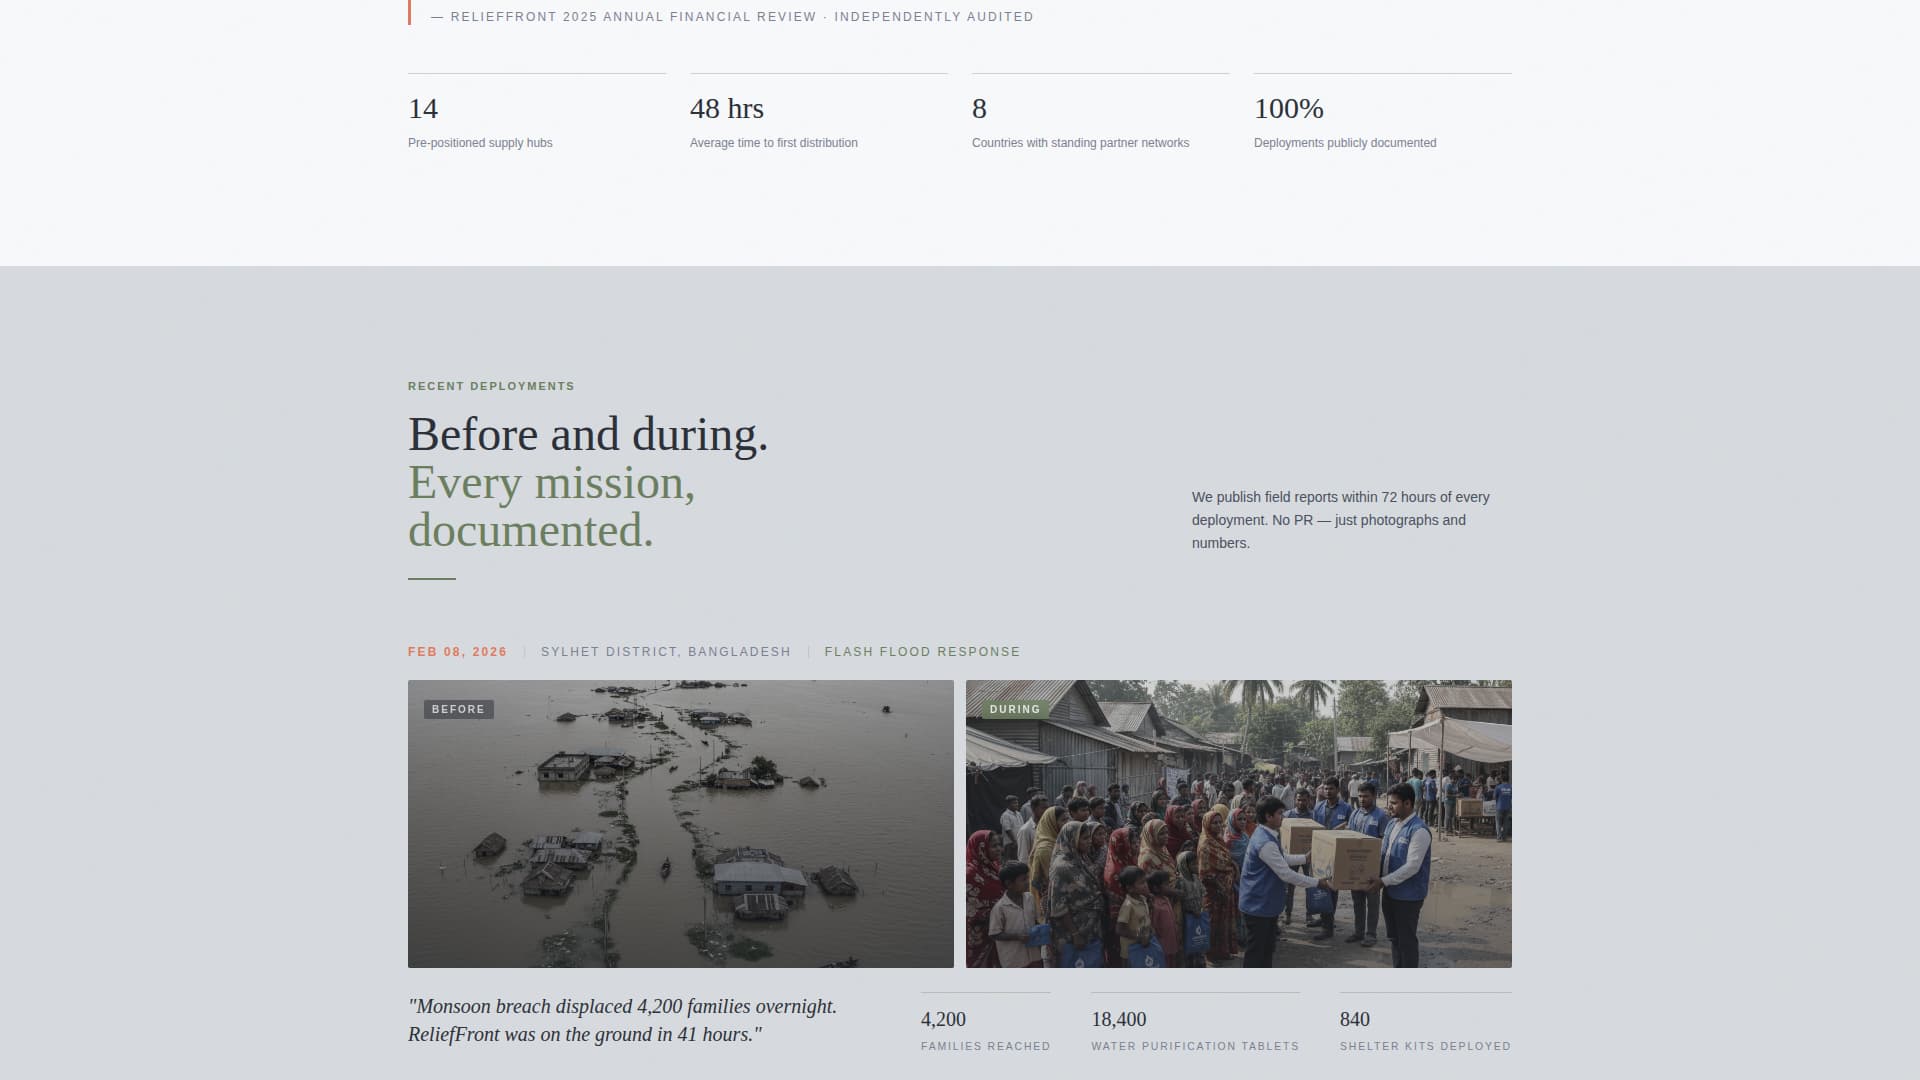This screenshot has height=1080, width=1920.
Task: Open the Sylhet District, Bangladesh location link
Action: point(665,651)
